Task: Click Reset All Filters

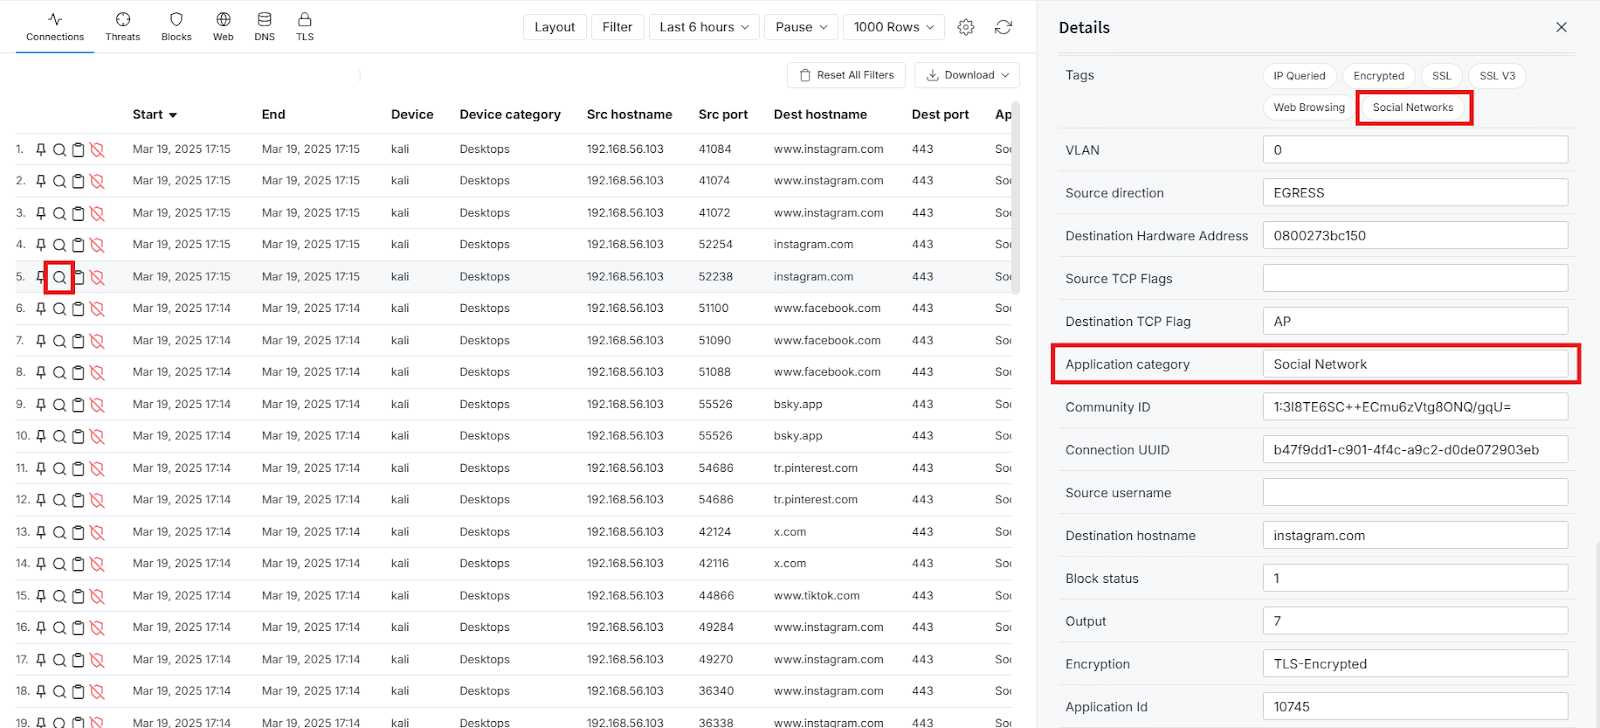Action: [847, 75]
